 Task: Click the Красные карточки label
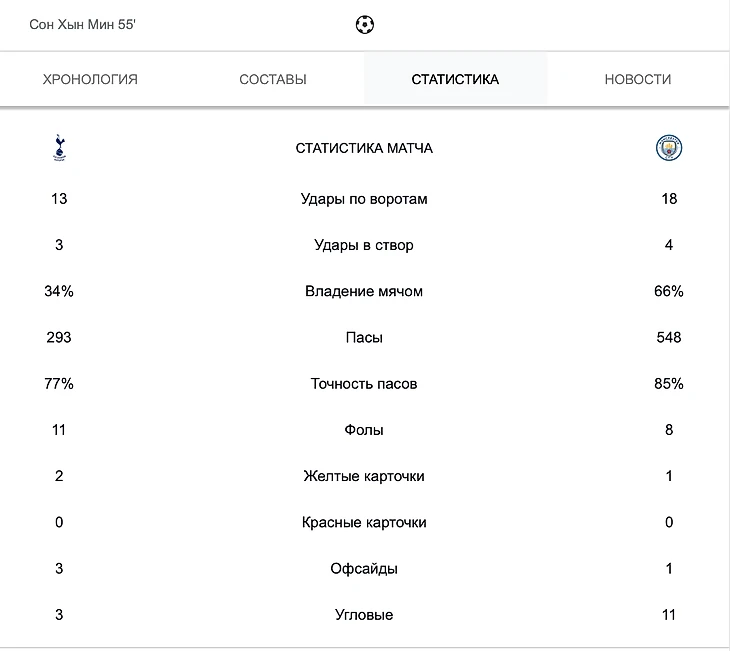364,522
